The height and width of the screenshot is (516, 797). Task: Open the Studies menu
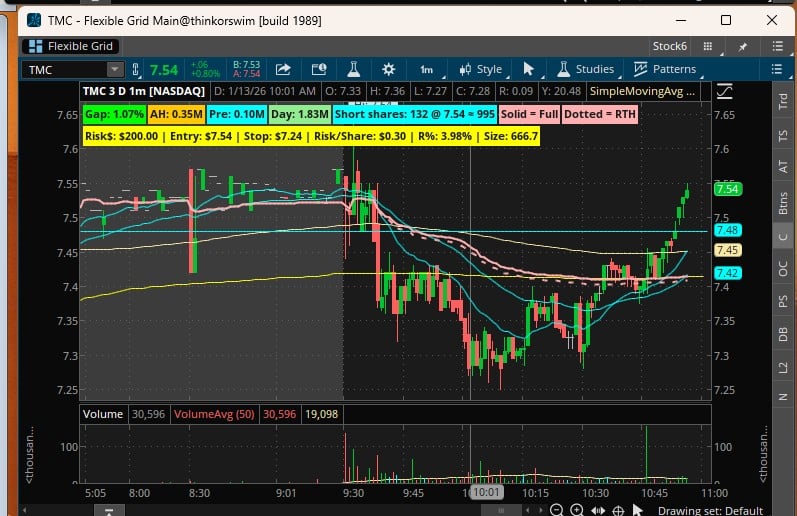point(586,69)
